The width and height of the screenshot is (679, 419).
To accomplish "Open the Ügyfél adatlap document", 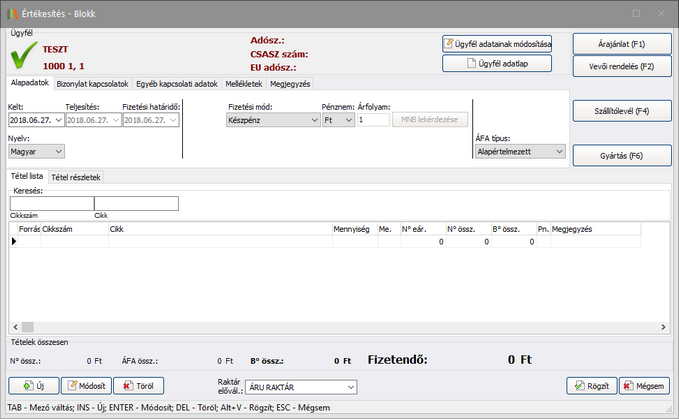I will click(497, 63).
